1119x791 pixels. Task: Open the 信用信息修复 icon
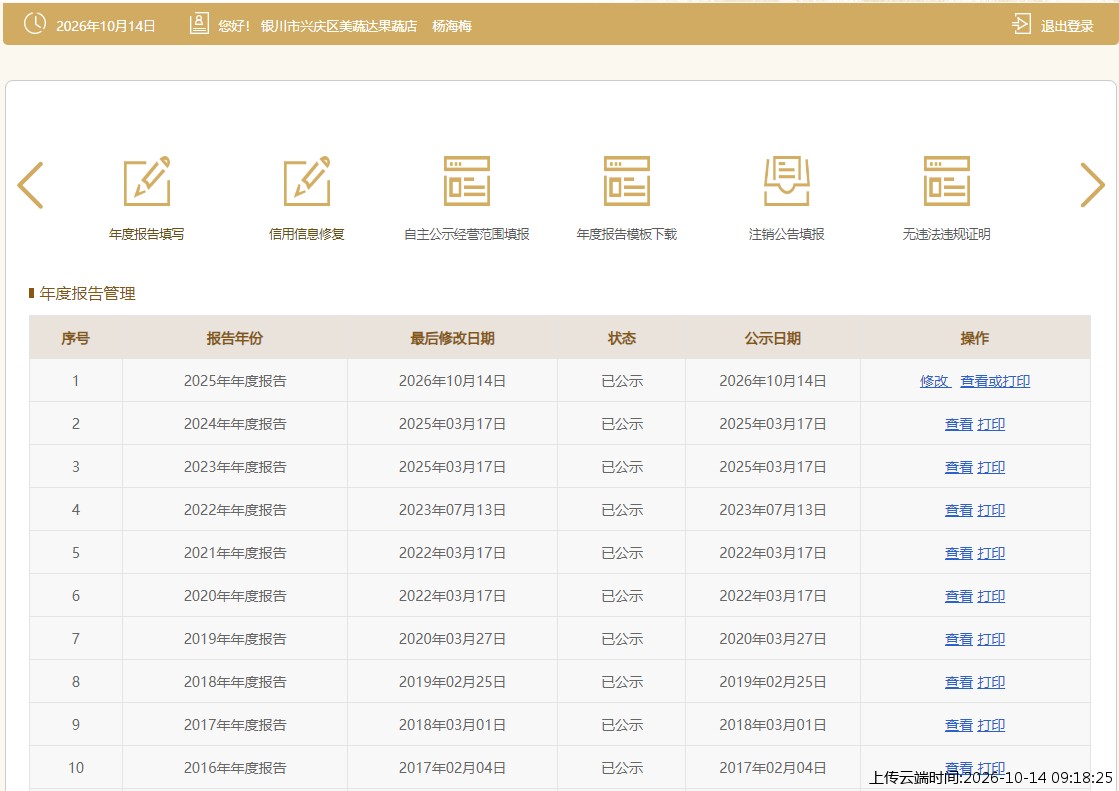pyautogui.click(x=307, y=181)
